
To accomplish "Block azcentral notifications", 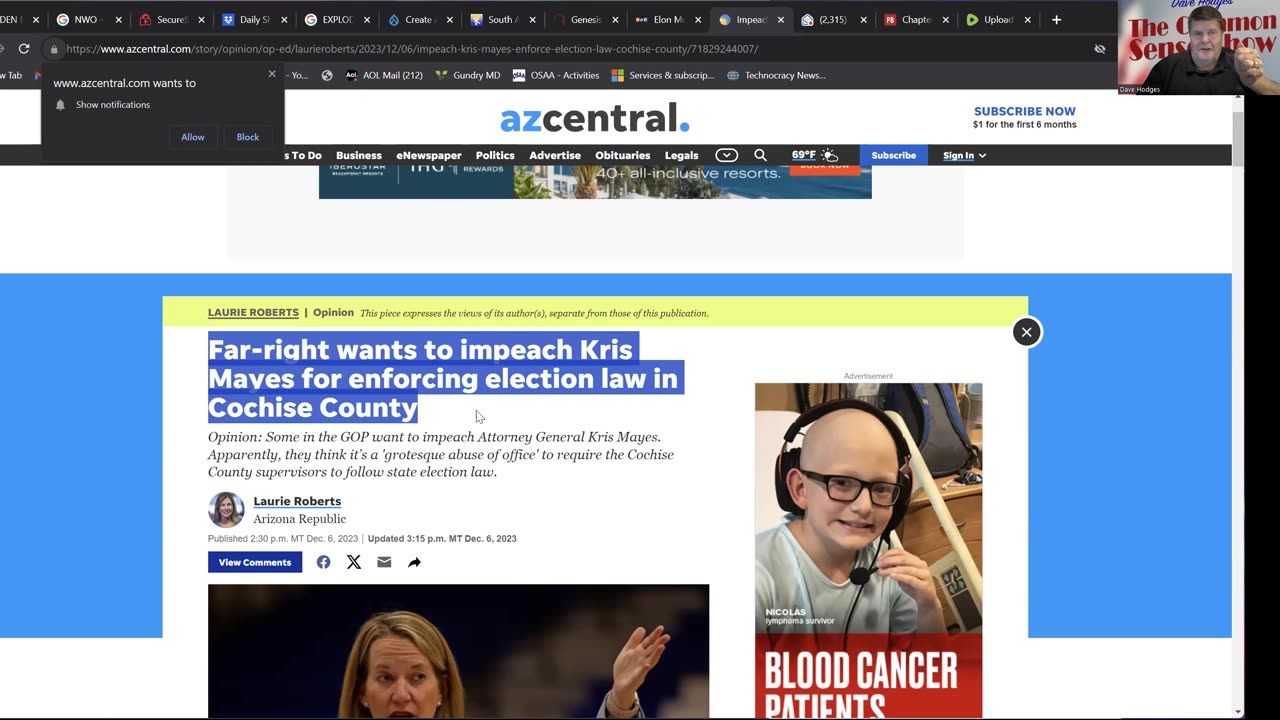I will 248,137.
